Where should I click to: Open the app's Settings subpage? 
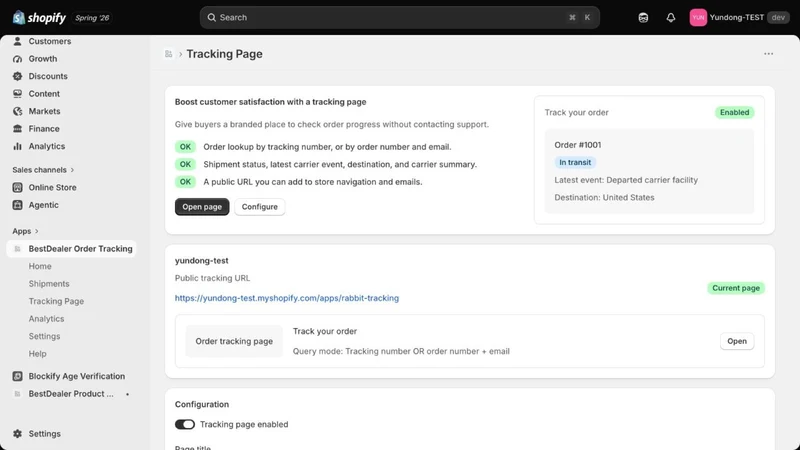[x=44, y=336]
